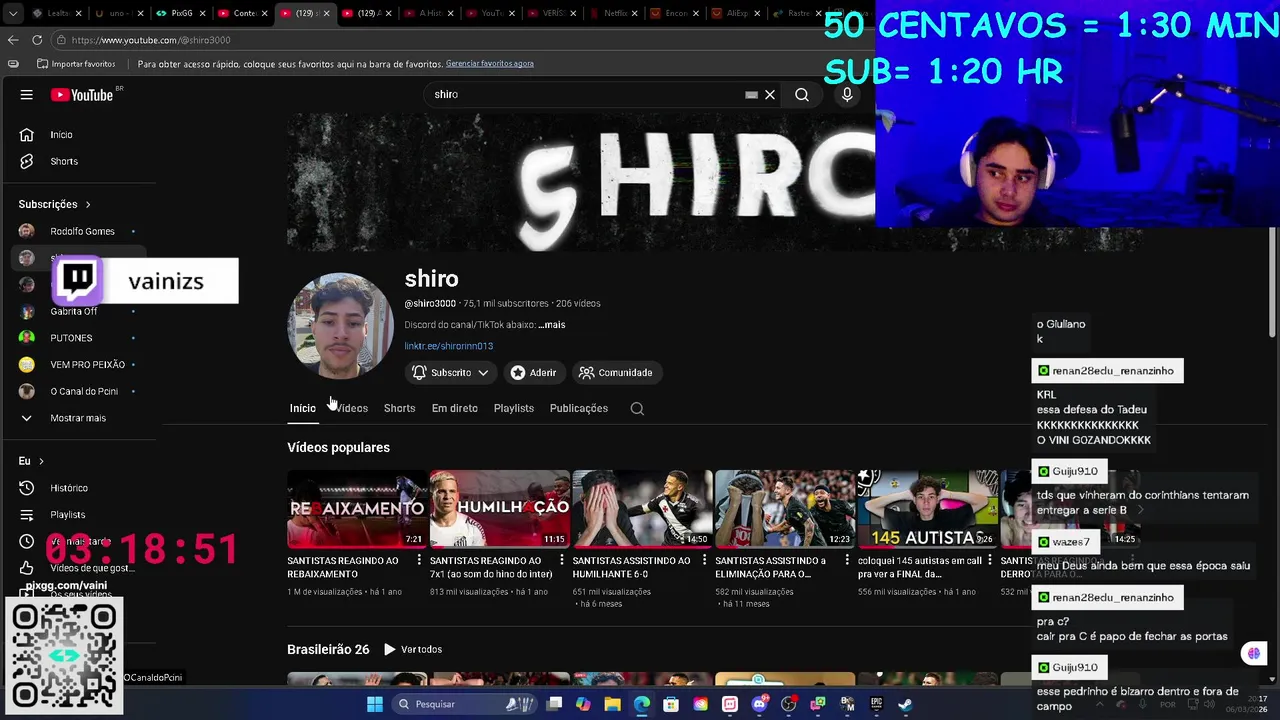Switch to the Publicações tab

pyautogui.click(x=578, y=409)
